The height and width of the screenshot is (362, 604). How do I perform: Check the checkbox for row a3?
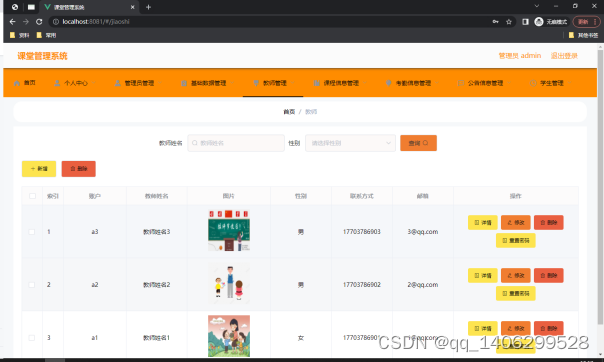click(x=32, y=232)
